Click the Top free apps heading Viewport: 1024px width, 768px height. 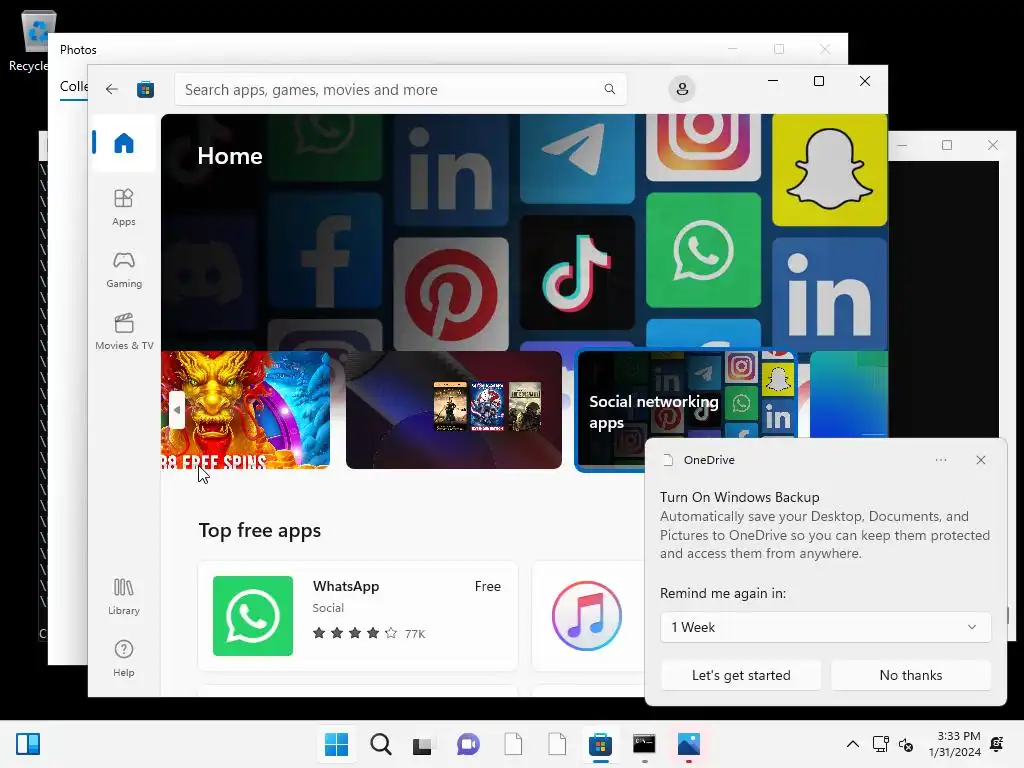[x=260, y=530]
